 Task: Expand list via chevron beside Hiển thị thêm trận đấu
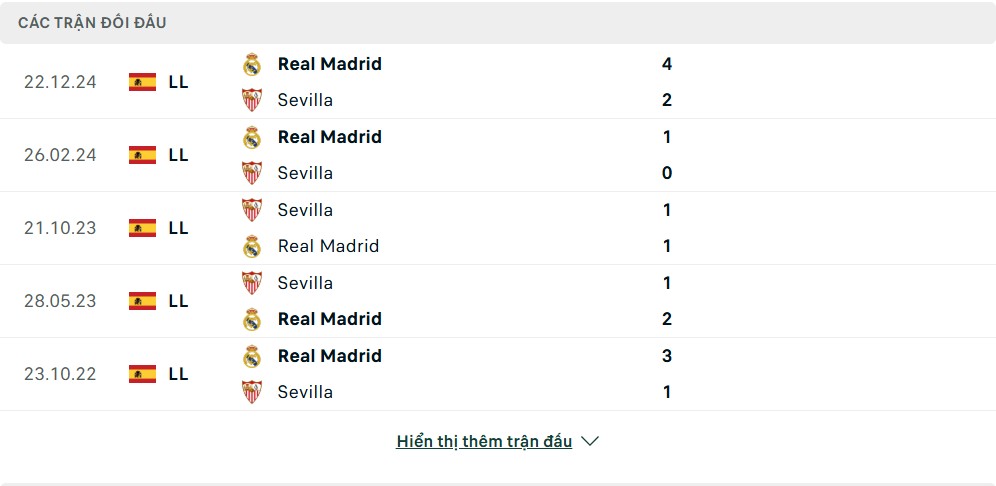tap(590, 442)
